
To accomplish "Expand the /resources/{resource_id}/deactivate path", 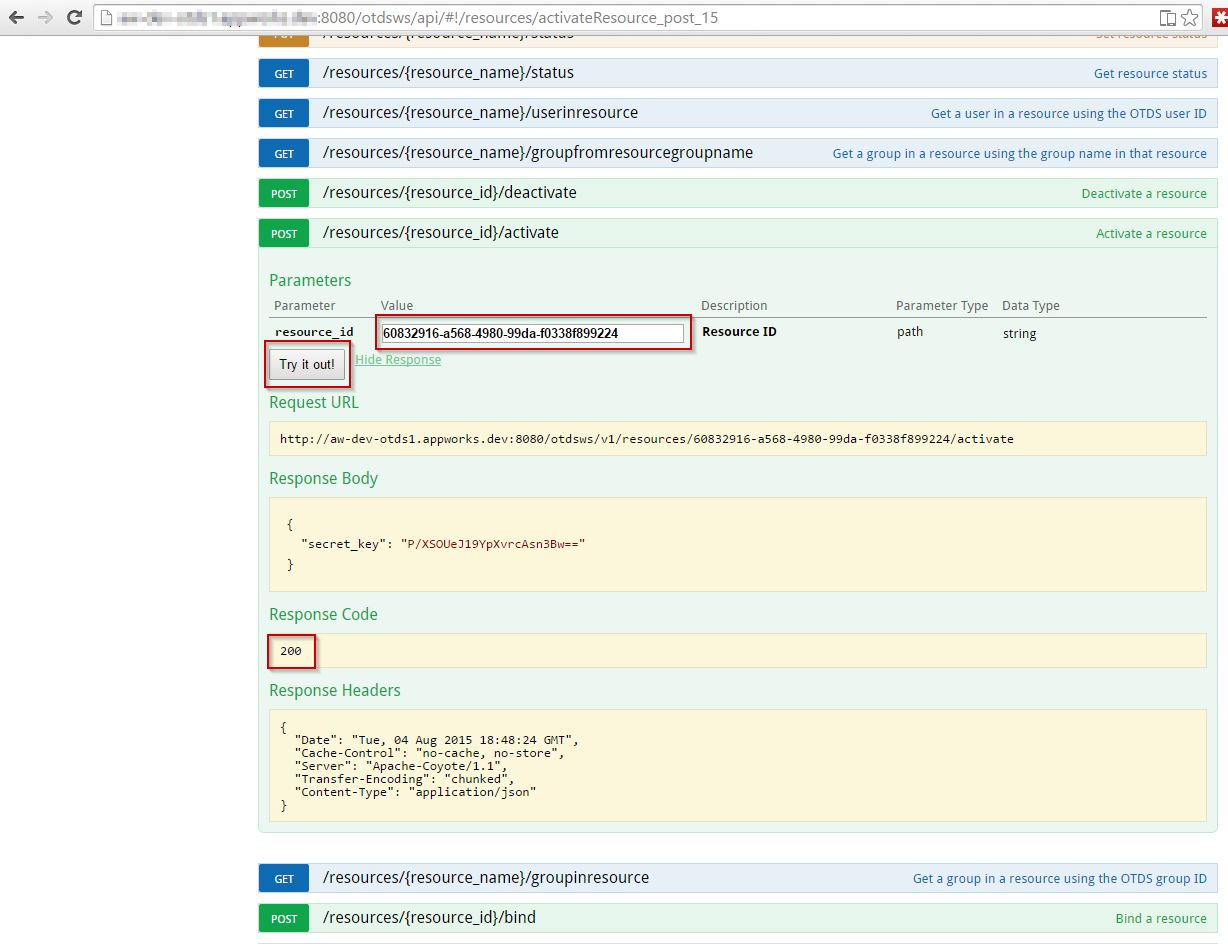I will coord(449,193).
